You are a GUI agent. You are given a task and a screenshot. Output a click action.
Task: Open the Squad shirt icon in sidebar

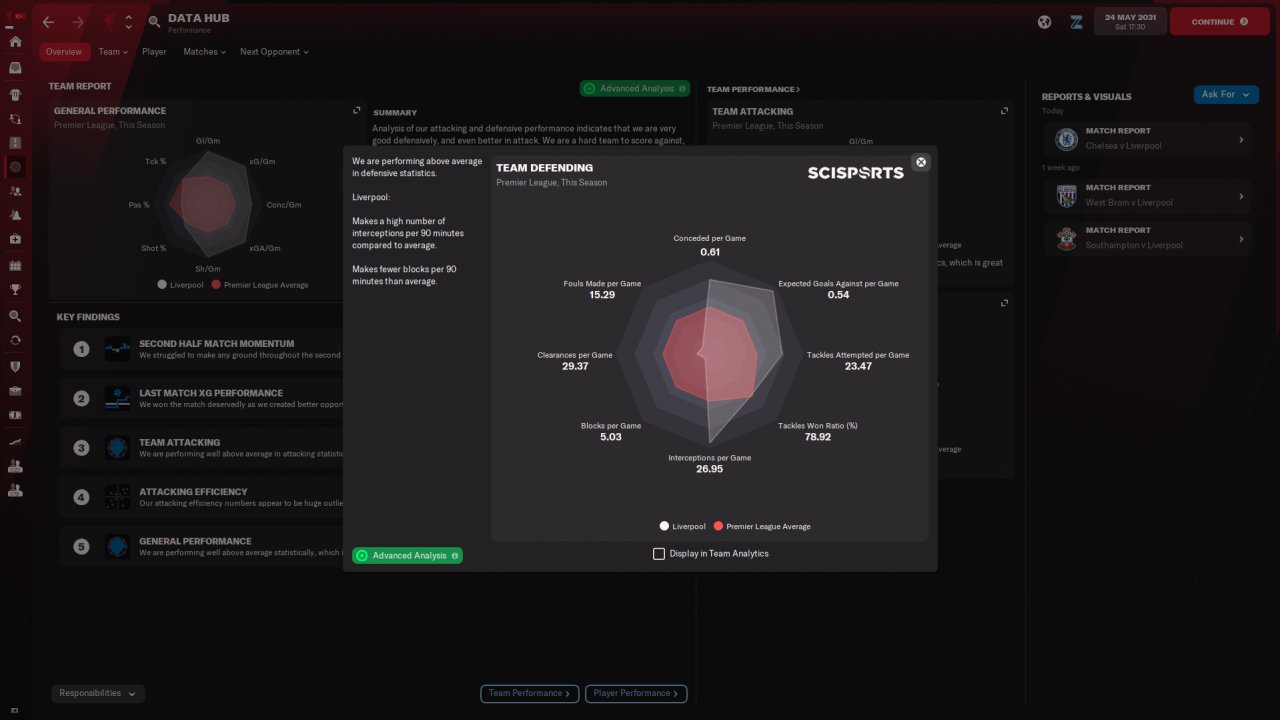tap(15, 94)
